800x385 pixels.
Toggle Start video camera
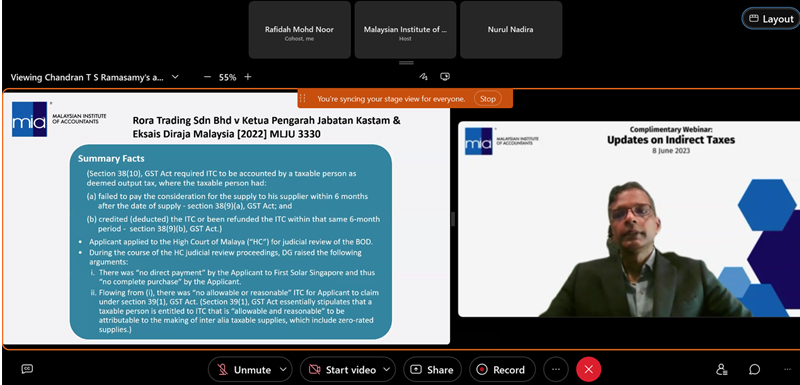(343, 370)
